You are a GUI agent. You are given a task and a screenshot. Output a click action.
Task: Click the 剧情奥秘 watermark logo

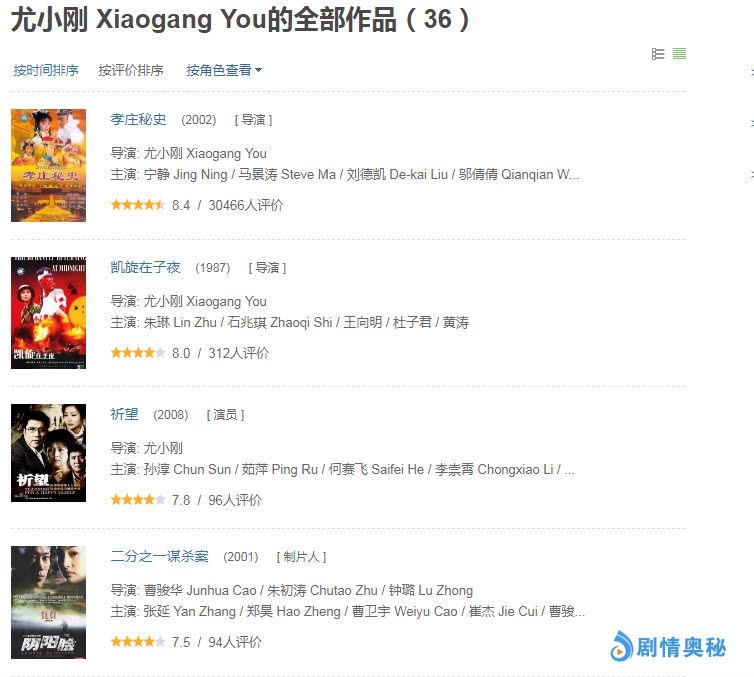pyautogui.click(x=668, y=646)
